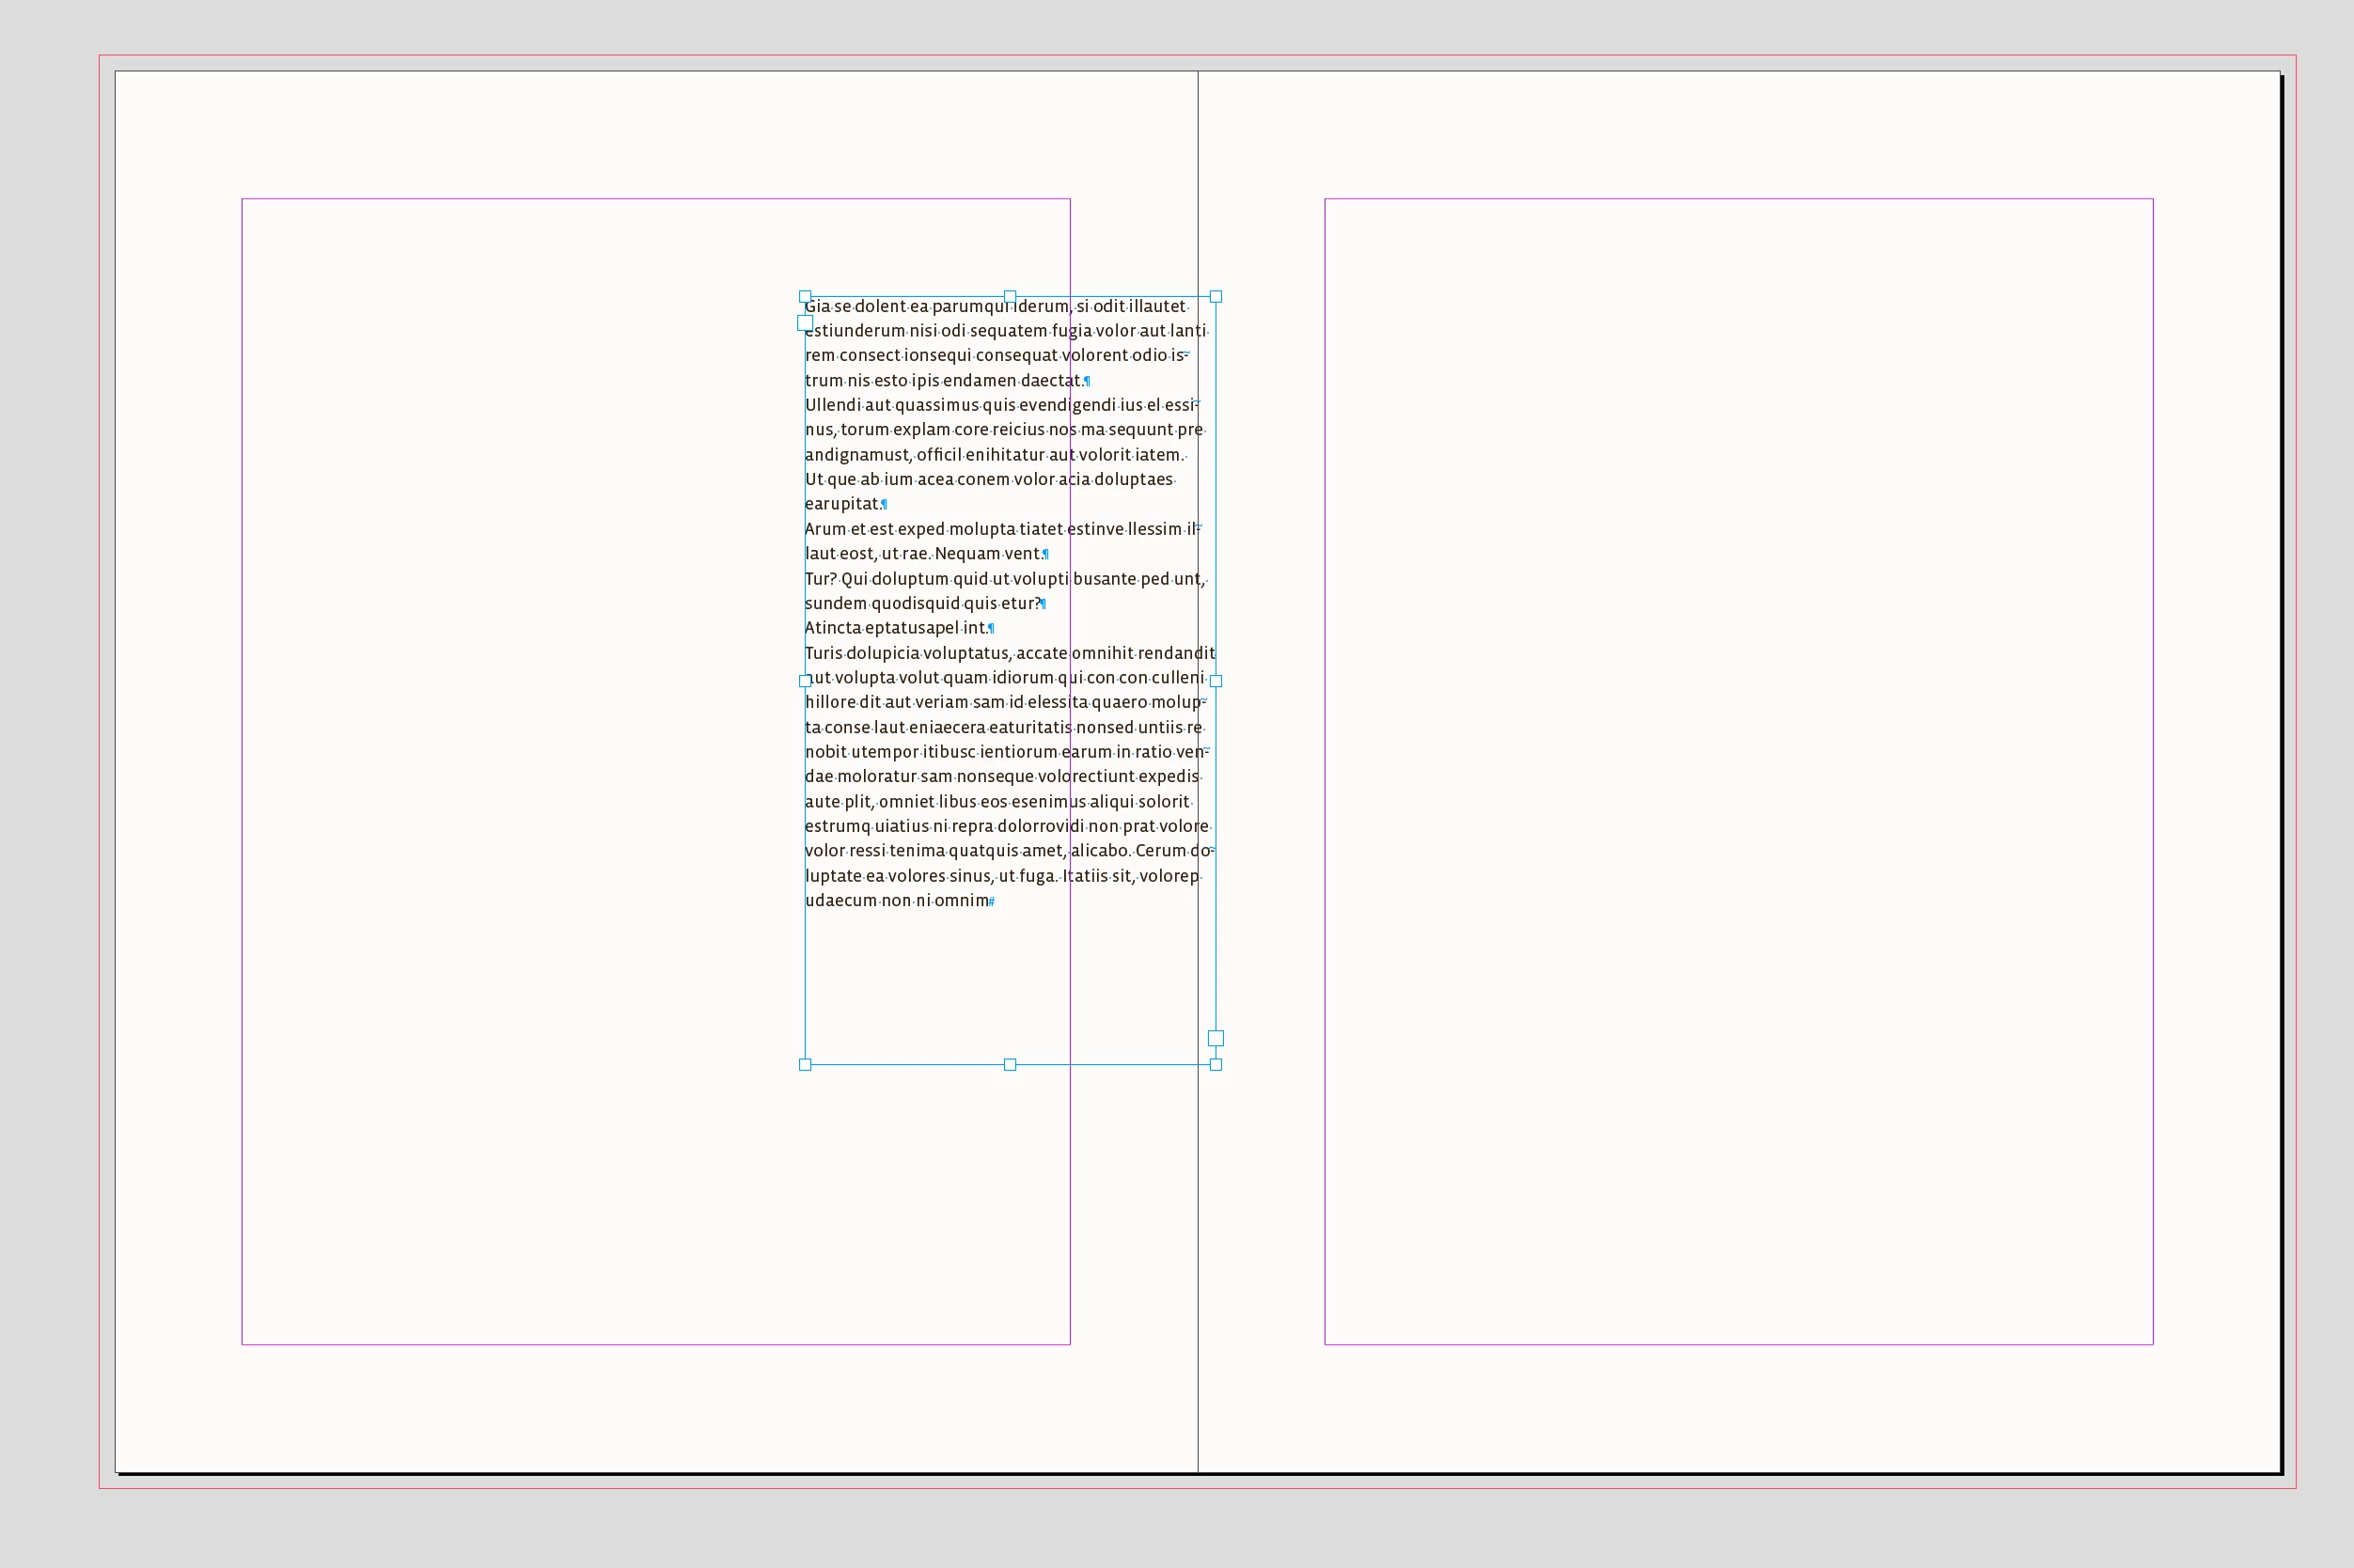Click the word 'Atincta' in the text
This screenshot has width=2354, height=1568.
832,628
